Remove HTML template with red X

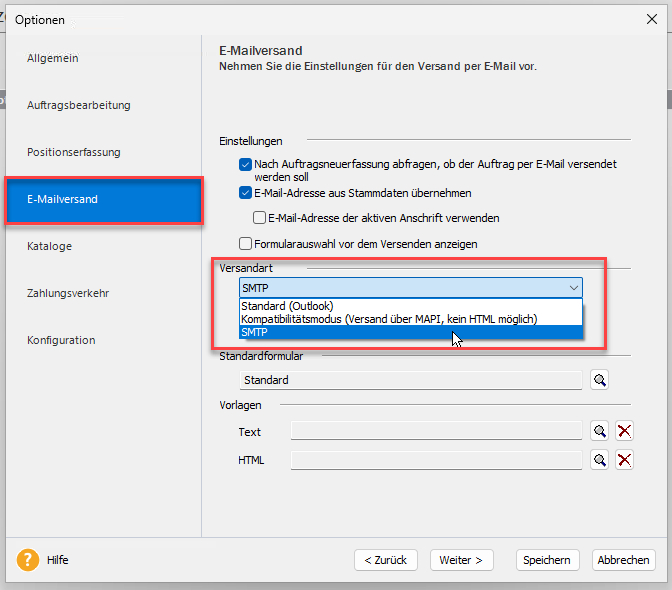click(x=624, y=460)
